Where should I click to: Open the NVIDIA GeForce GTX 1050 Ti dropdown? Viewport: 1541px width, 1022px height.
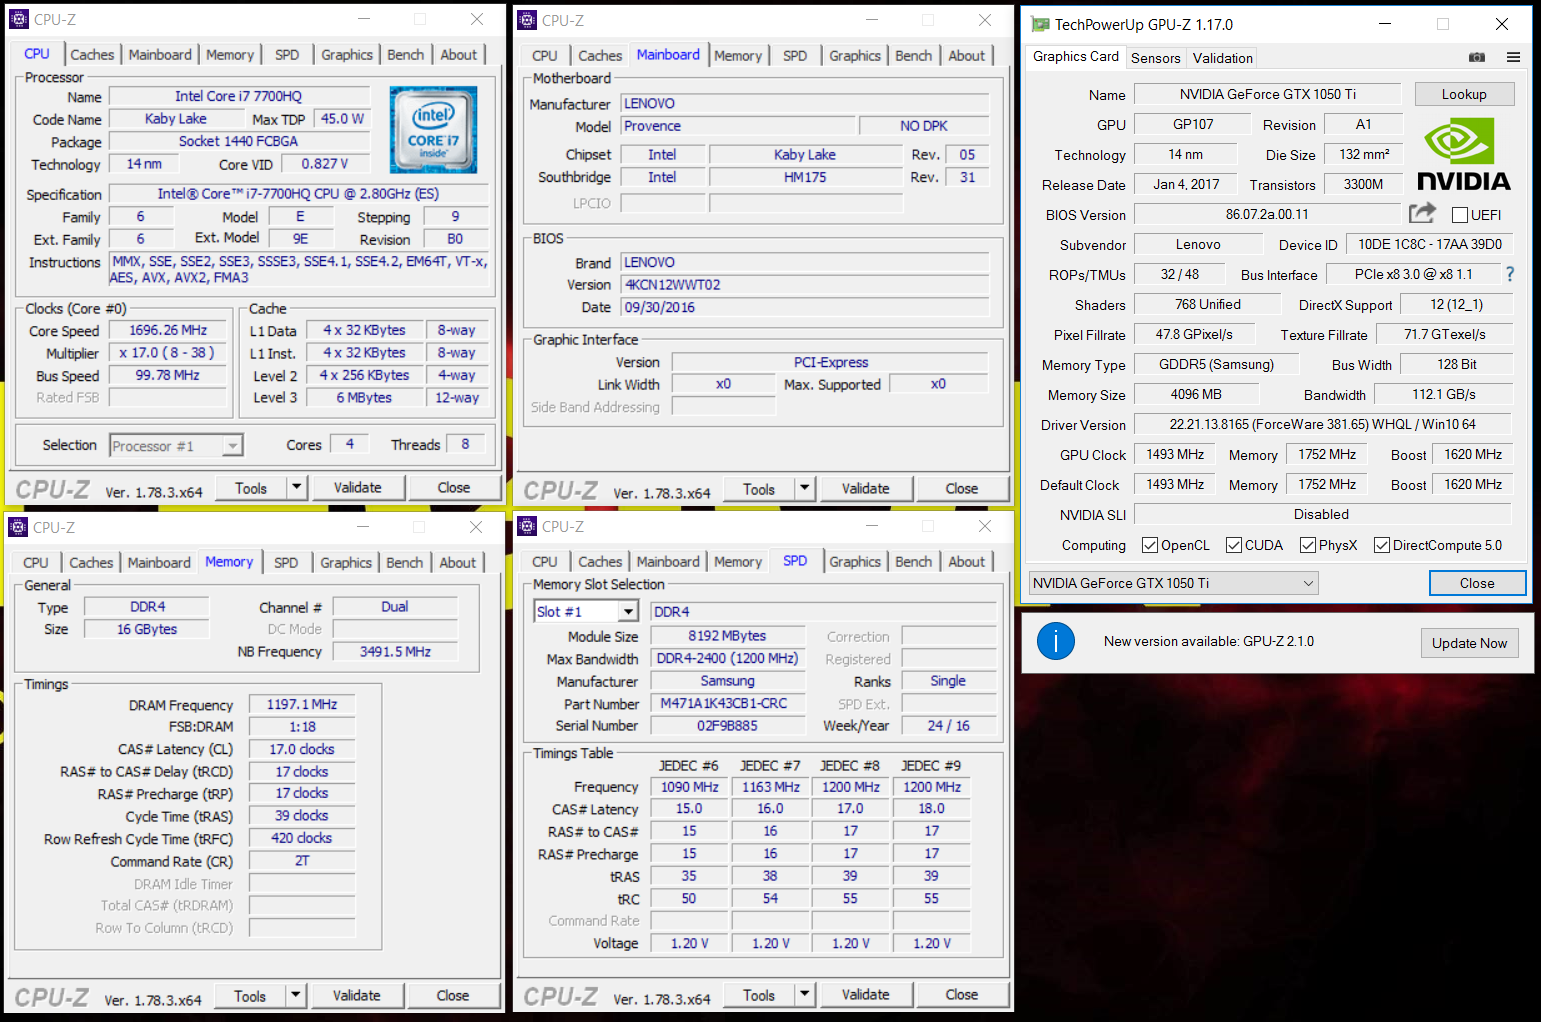point(1174,583)
